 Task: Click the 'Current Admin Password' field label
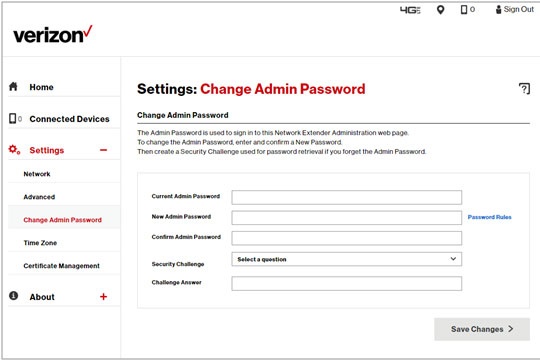tap(186, 196)
